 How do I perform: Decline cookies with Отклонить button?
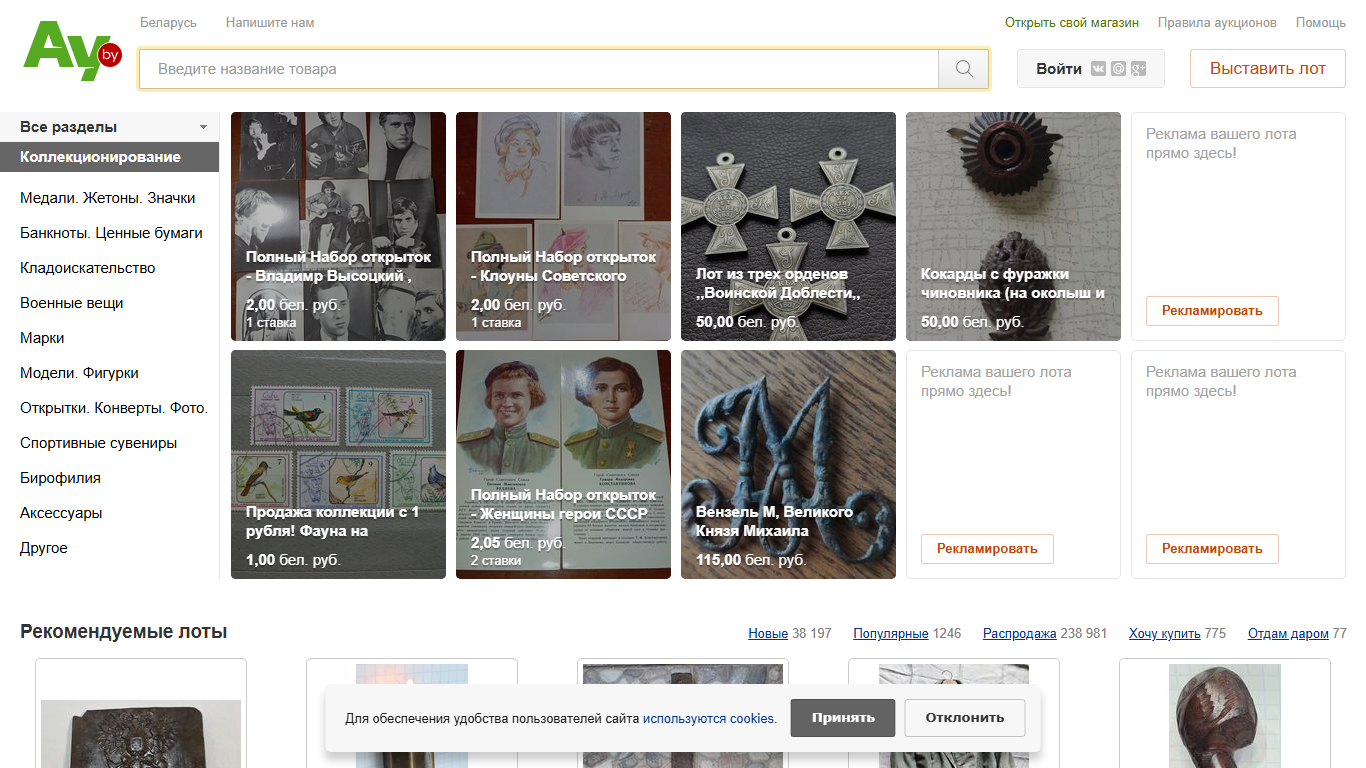point(965,718)
